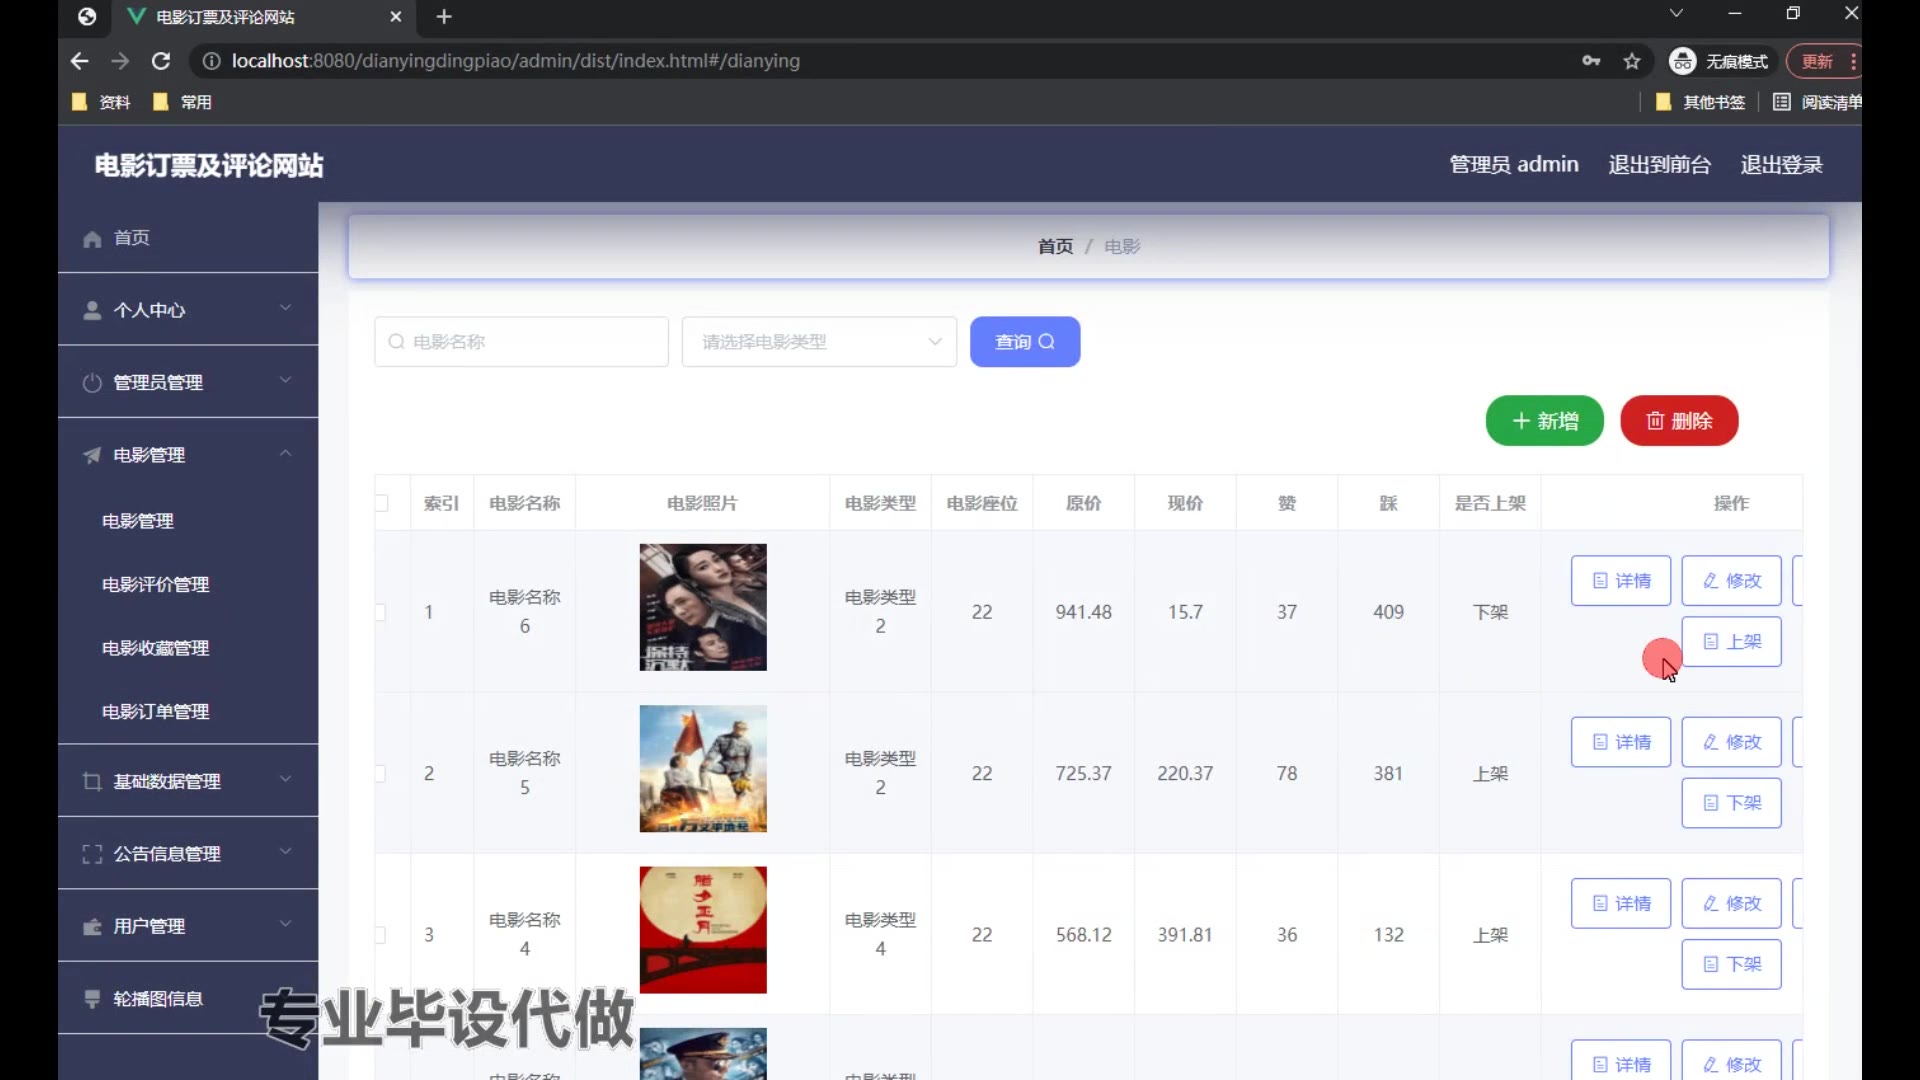Click the power icon next to 管理员管理
This screenshot has height=1080, width=1920.
click(x=92, y=383)
